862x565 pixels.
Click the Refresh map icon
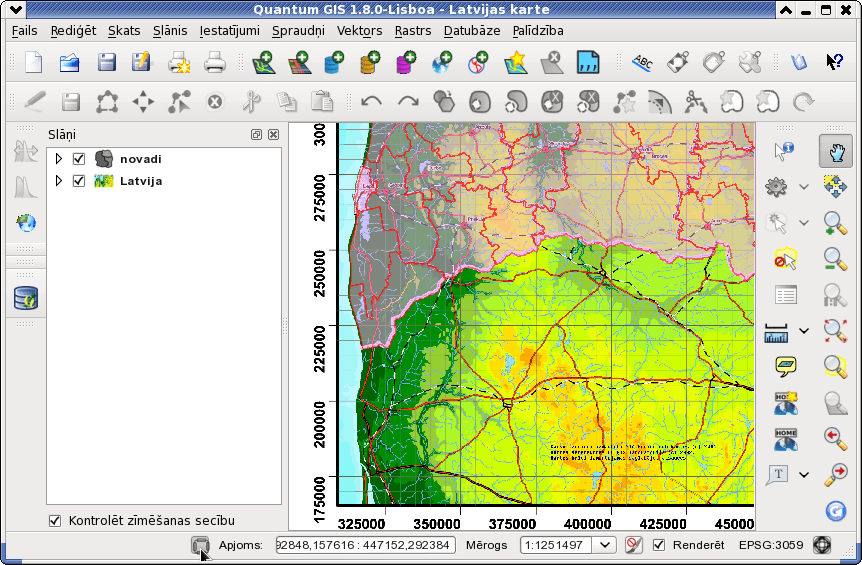point(835,511)
